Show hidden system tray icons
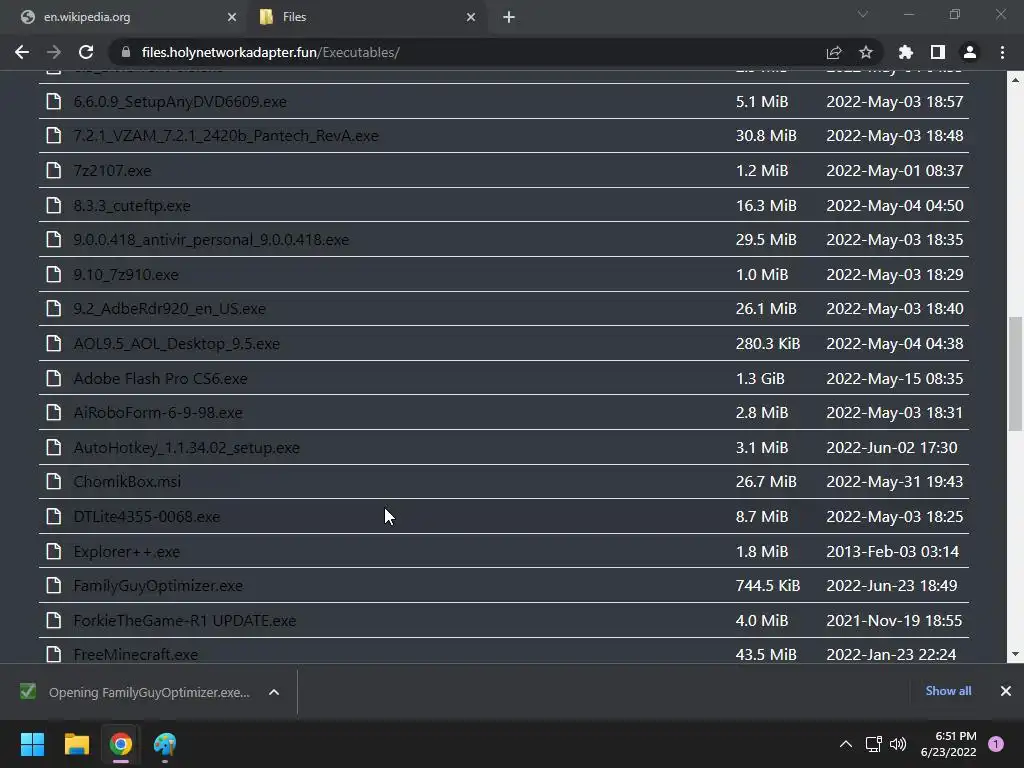This screenshot has height=768, width=1024. [846, 744]
